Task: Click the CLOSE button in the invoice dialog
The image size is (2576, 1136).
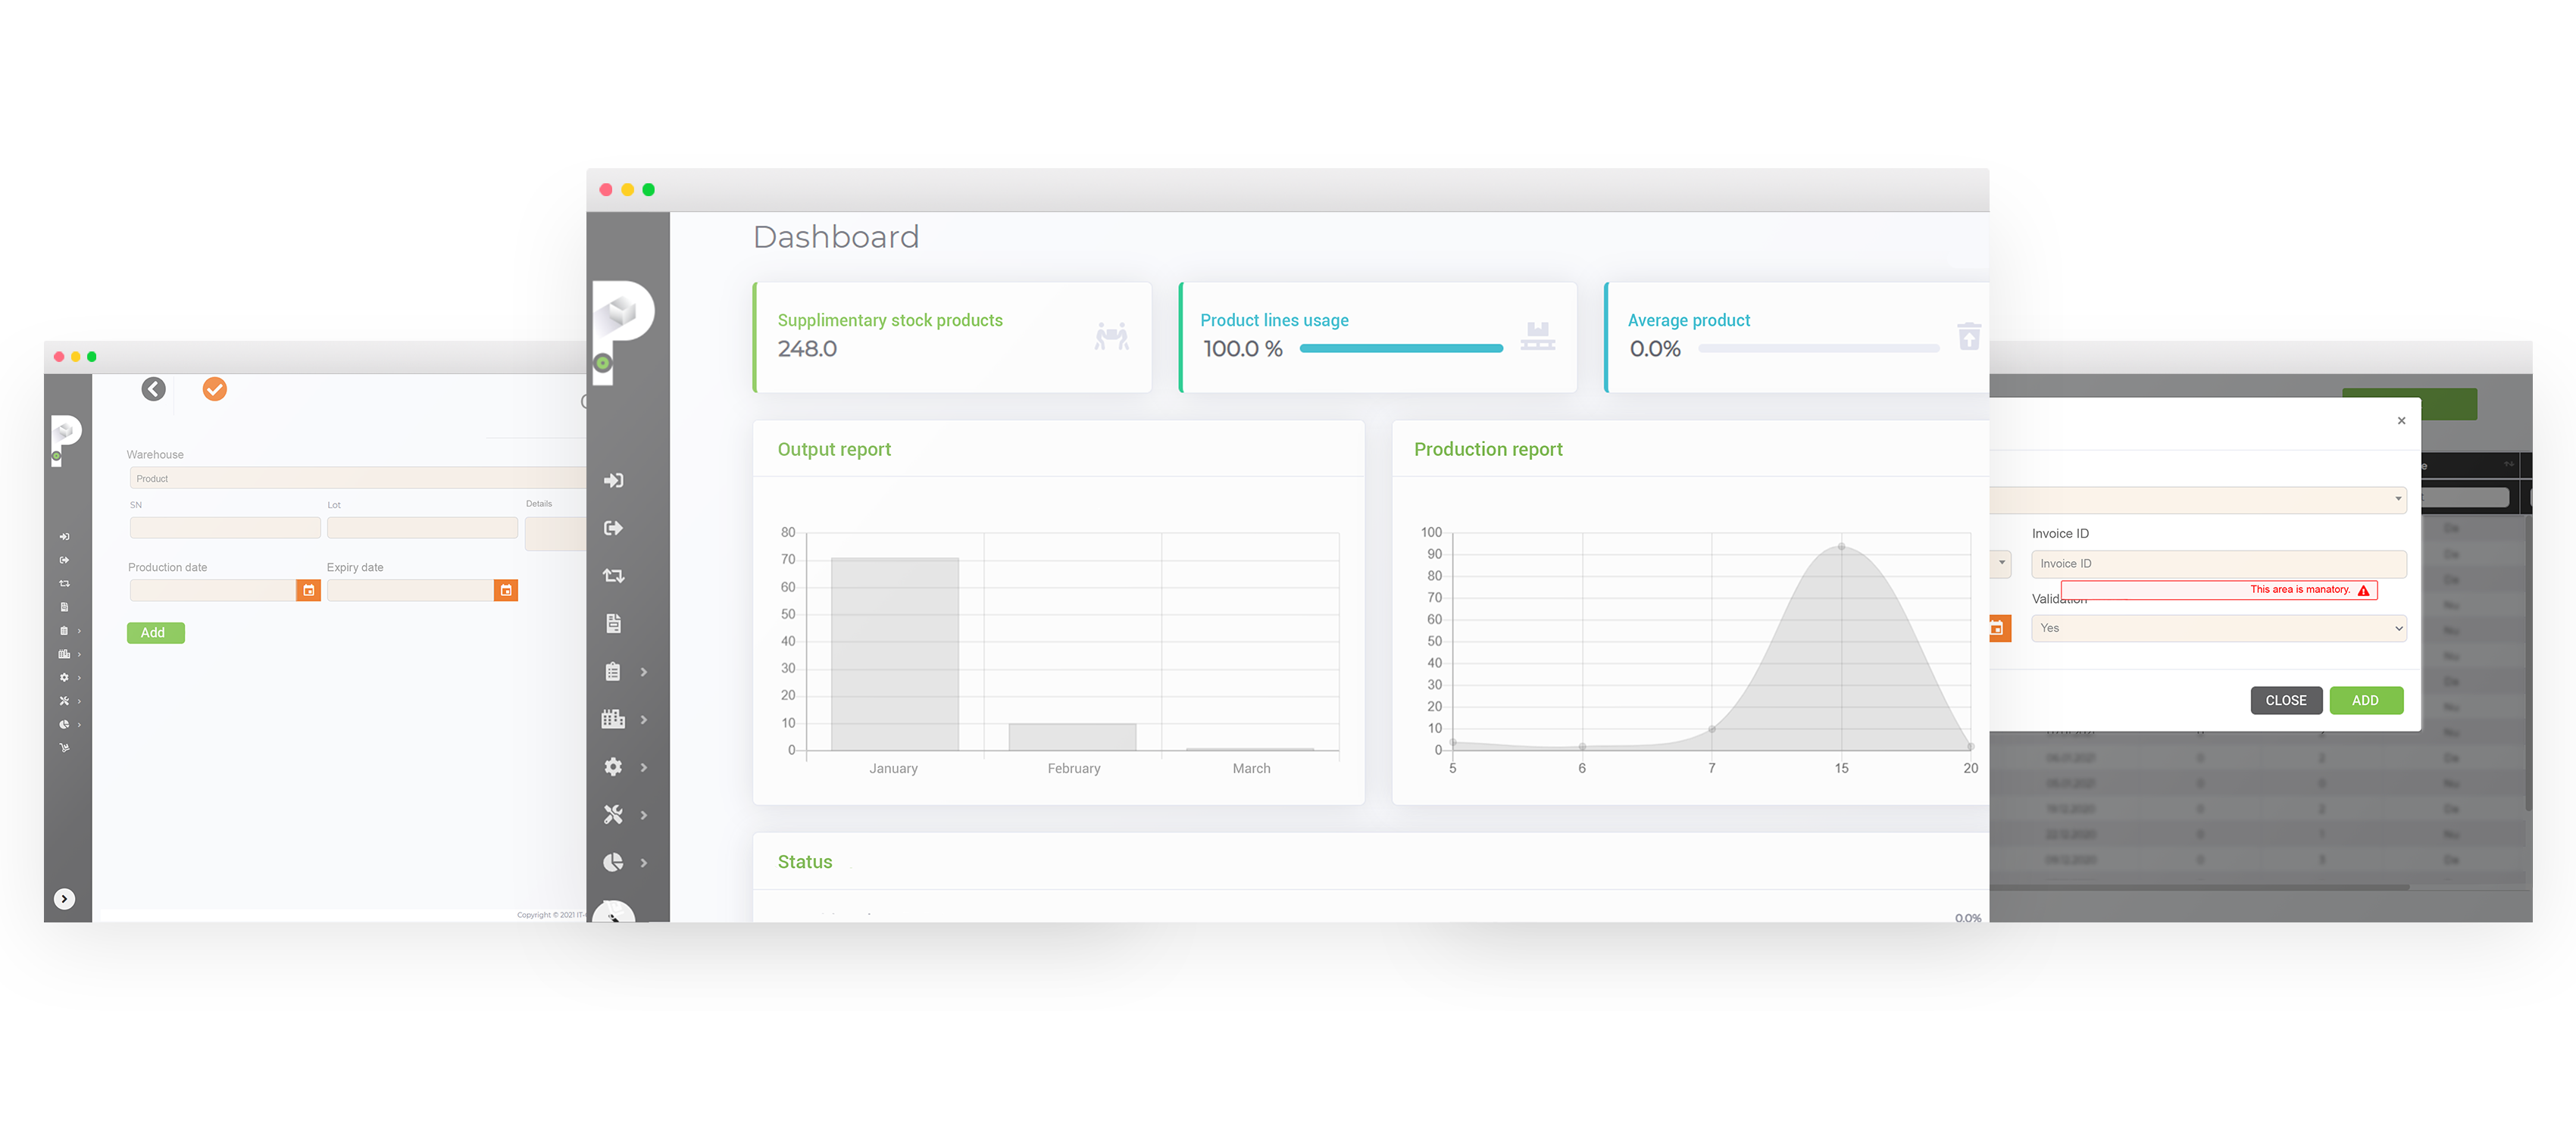Action: pyautogui.click(x=2286, y=701)
